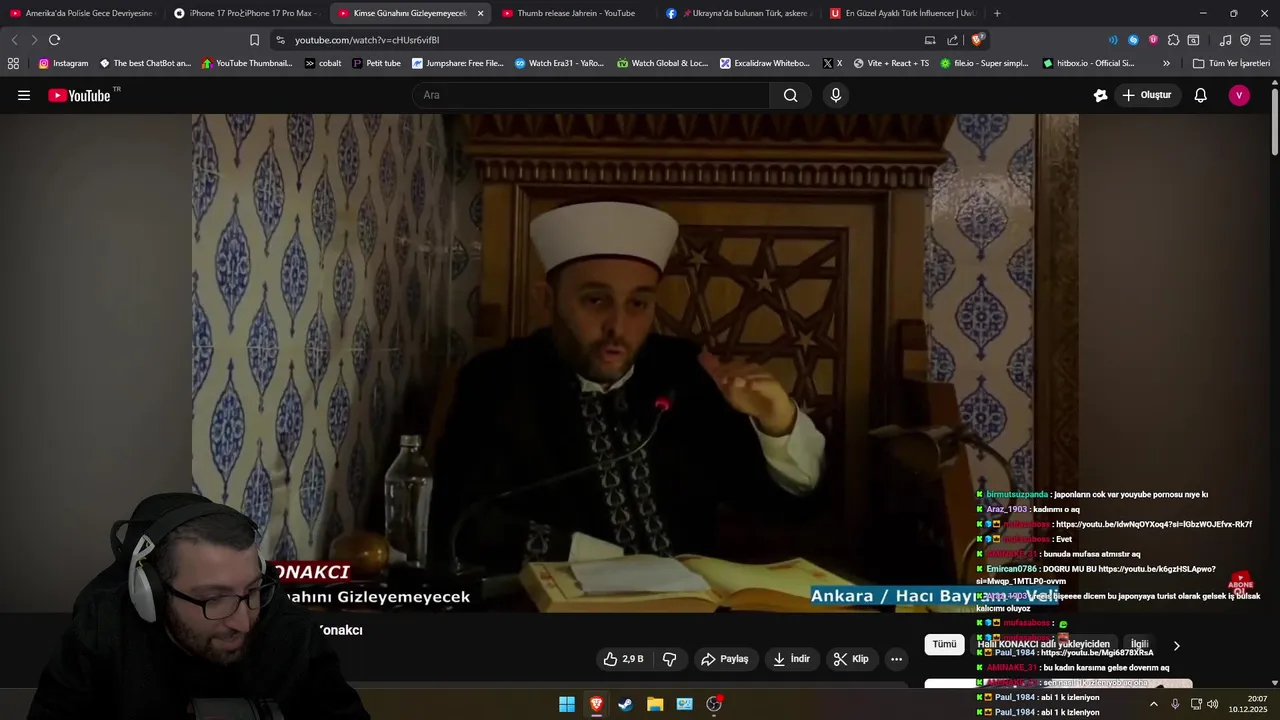Open the blue sound-wave extension icon
Screen dimensions: 1280x720
pyautogui.click(x=1113, y=40)
